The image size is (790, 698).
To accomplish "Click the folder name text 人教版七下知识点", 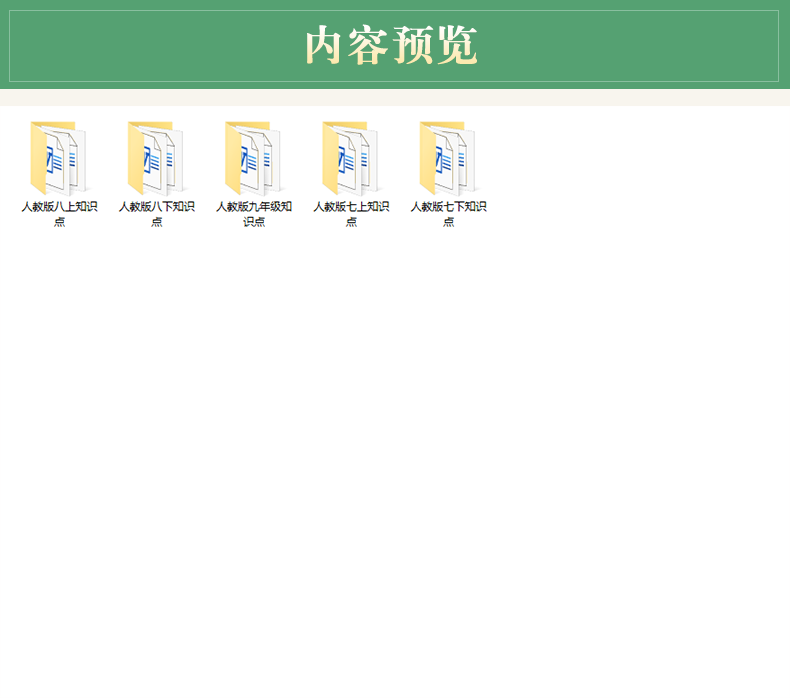I will coord(448,214).
